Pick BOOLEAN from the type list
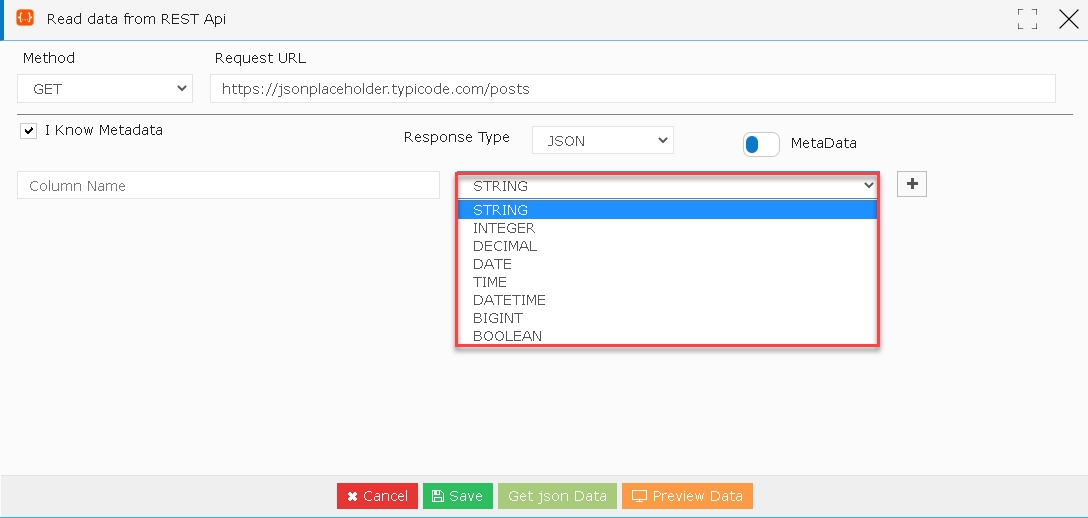The height and width of the screenshot is (518, 1088). pos(668,336)
